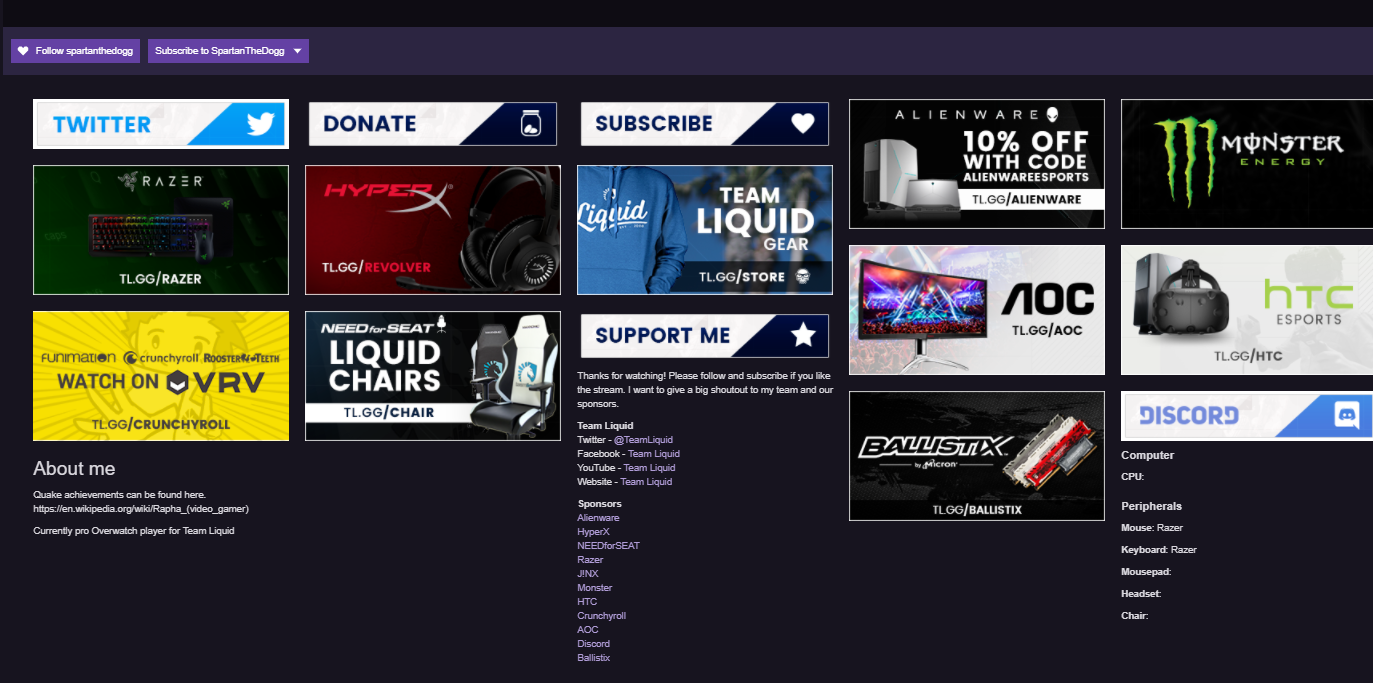
Task: Click the Subscribe to SpartanTheDogg button text
Action: pos(220,51)
